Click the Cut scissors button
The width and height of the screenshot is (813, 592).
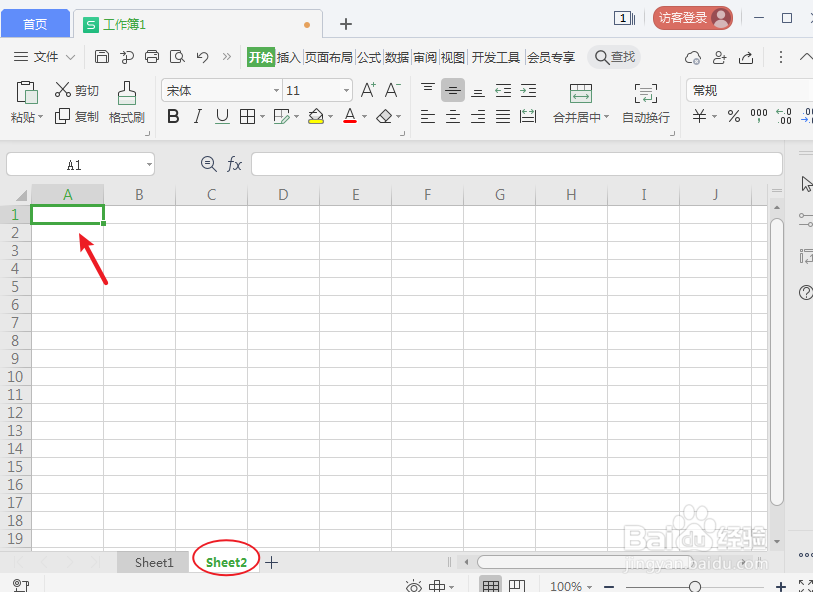click(77, 90)
